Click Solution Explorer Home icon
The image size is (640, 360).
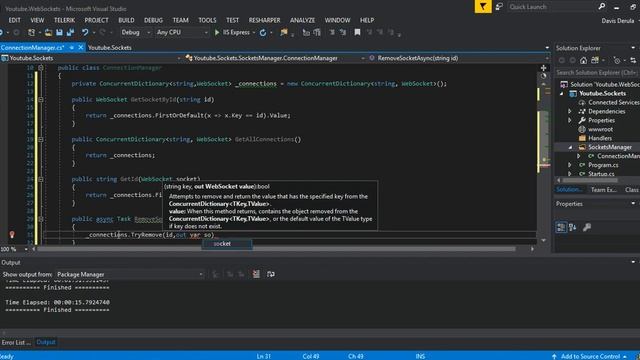tap(583, 60)
